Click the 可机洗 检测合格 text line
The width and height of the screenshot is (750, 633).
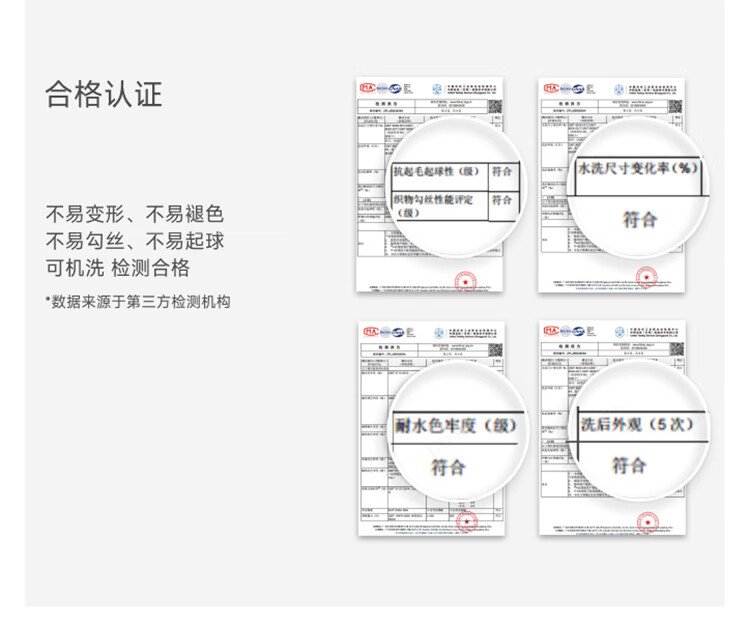(x=117, y=268)
